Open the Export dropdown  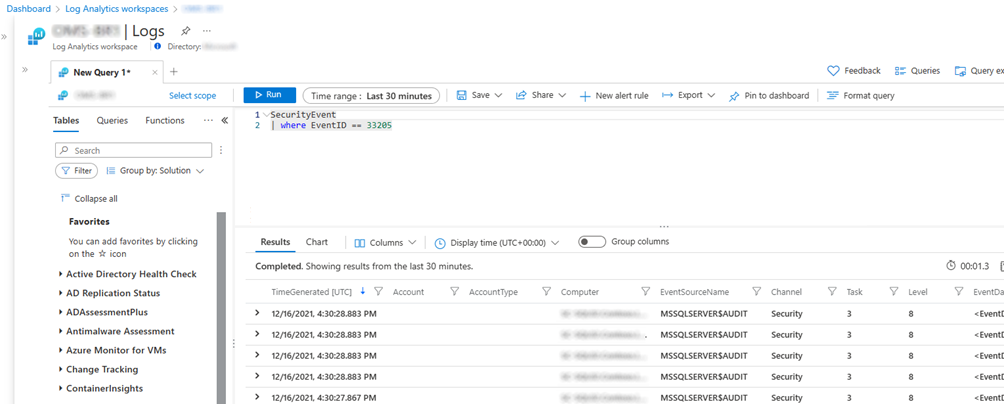tap(688, 95)
